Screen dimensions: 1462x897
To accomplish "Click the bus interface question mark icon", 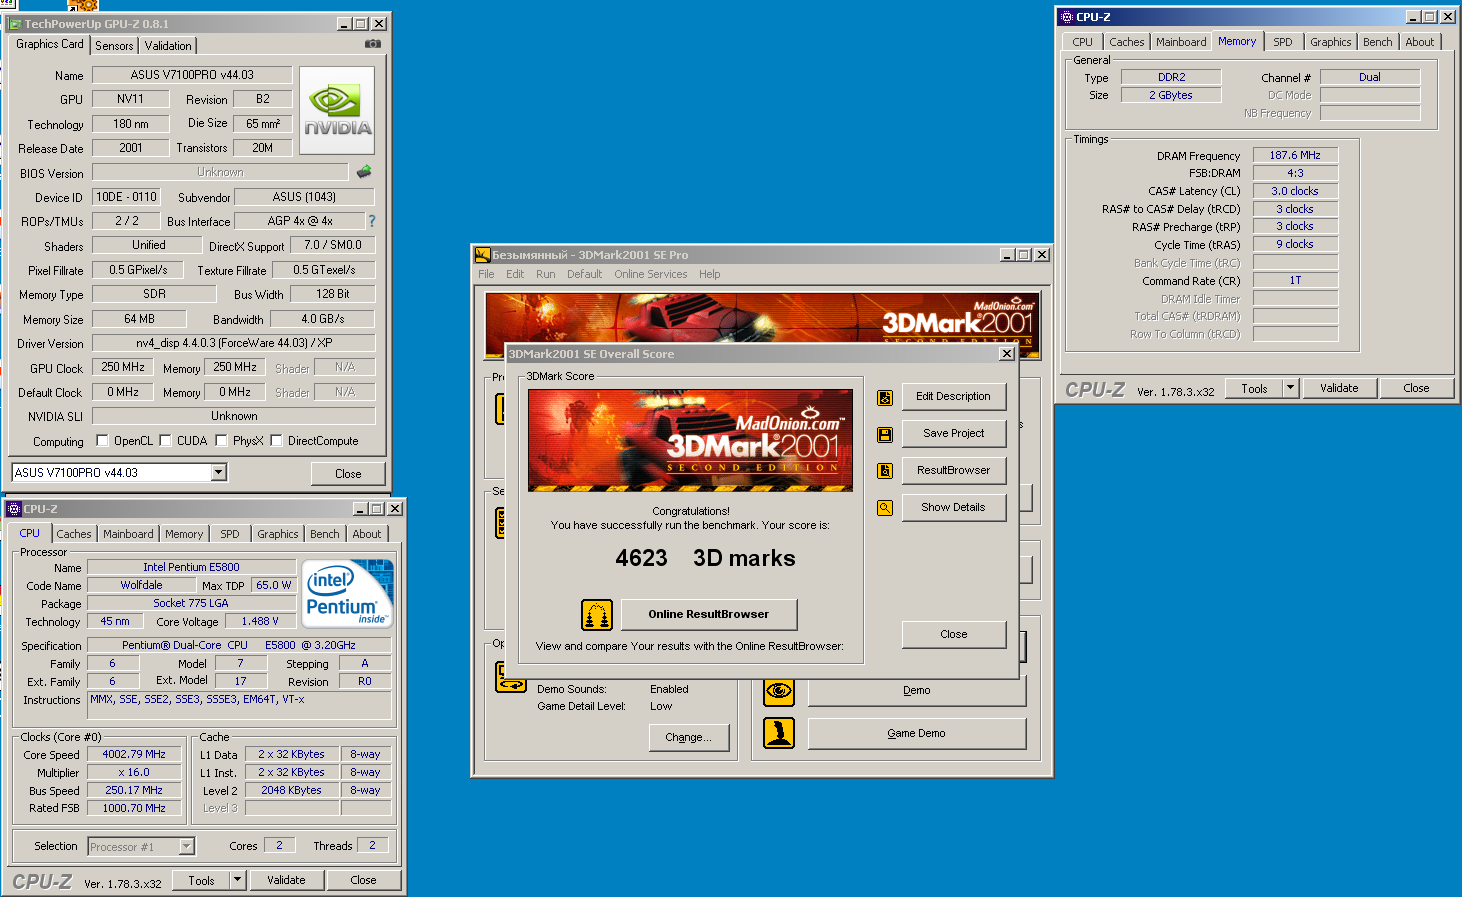I will click(372, 221).
